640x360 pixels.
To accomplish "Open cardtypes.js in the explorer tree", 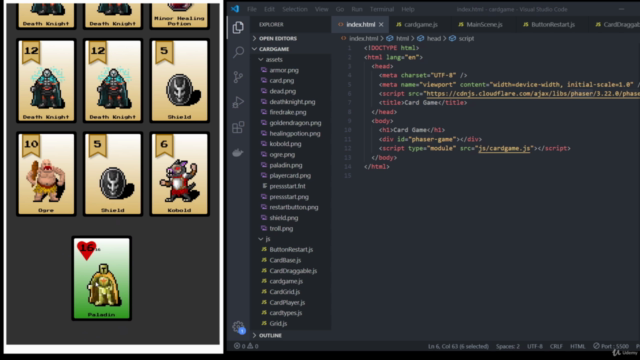I will click(x=285, y=313).
